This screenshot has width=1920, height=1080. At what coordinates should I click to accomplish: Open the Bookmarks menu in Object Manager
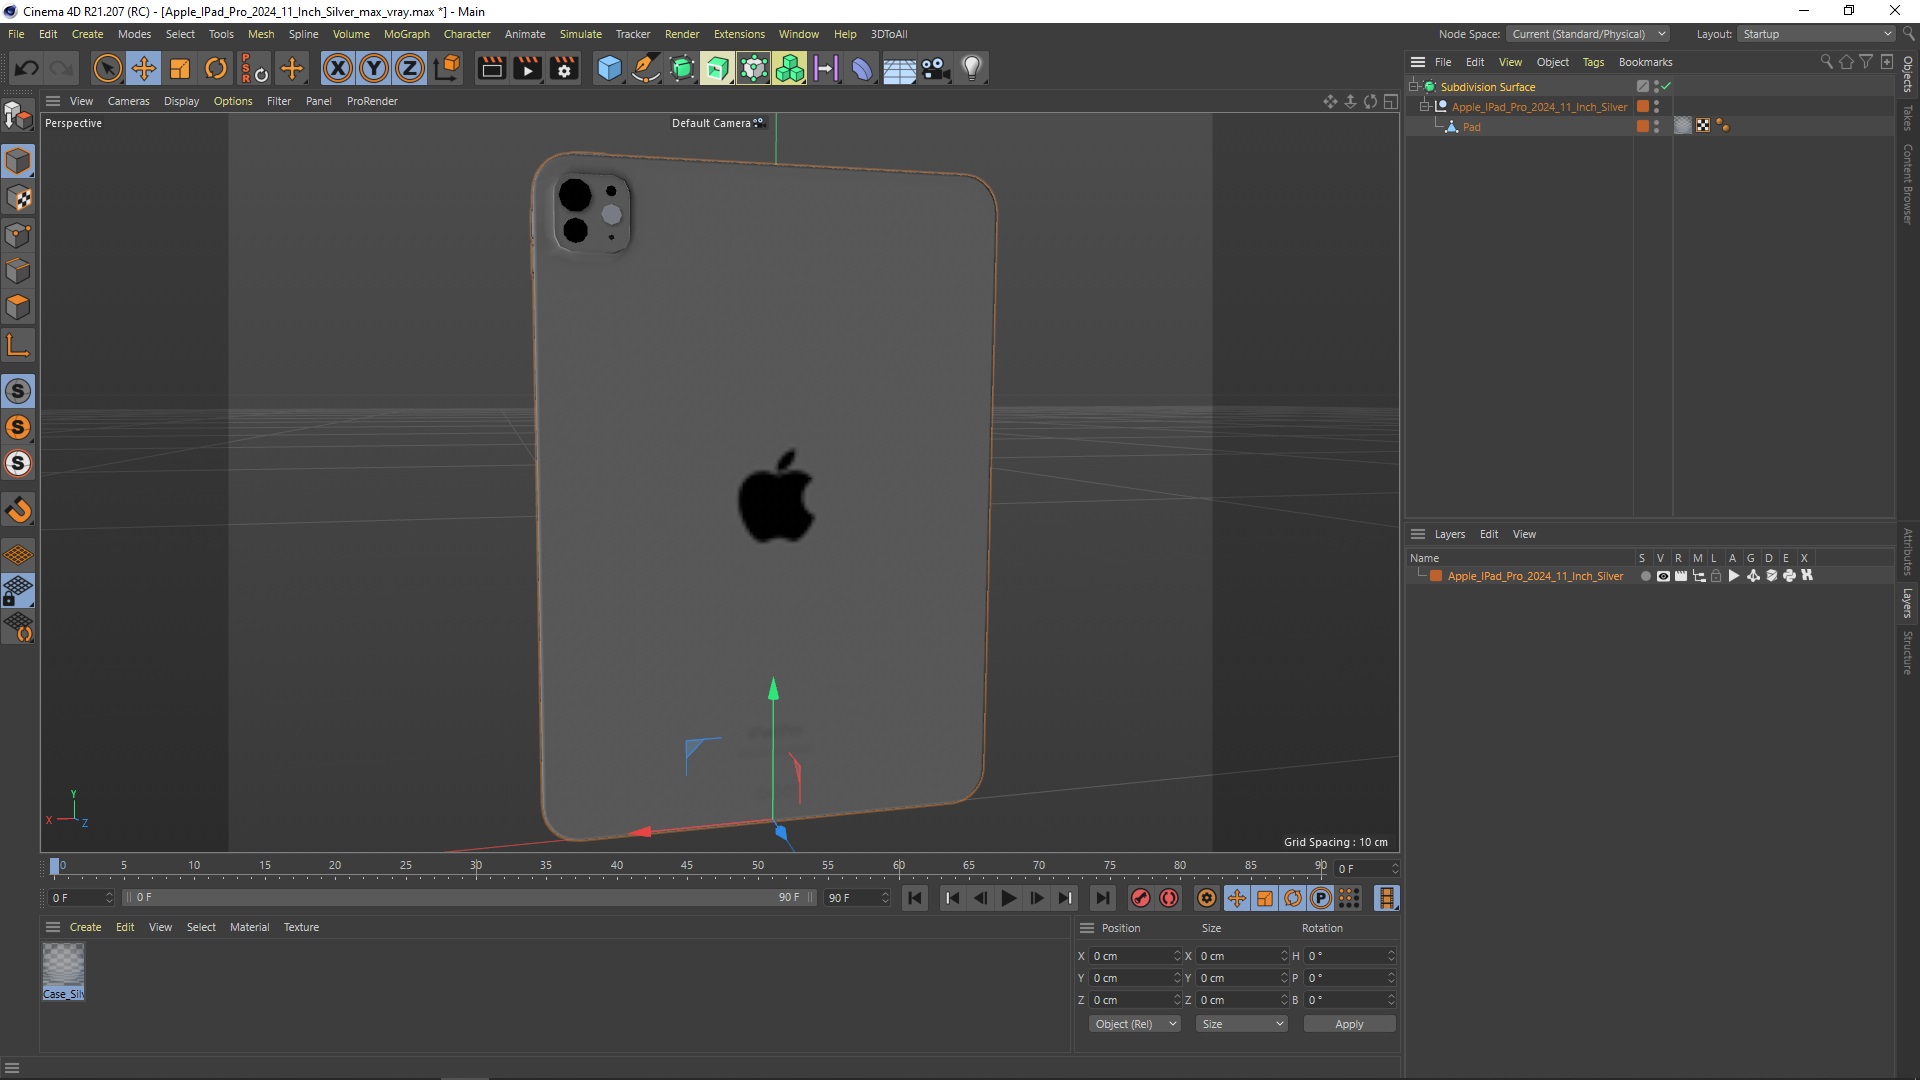(x=1645, y=62)
